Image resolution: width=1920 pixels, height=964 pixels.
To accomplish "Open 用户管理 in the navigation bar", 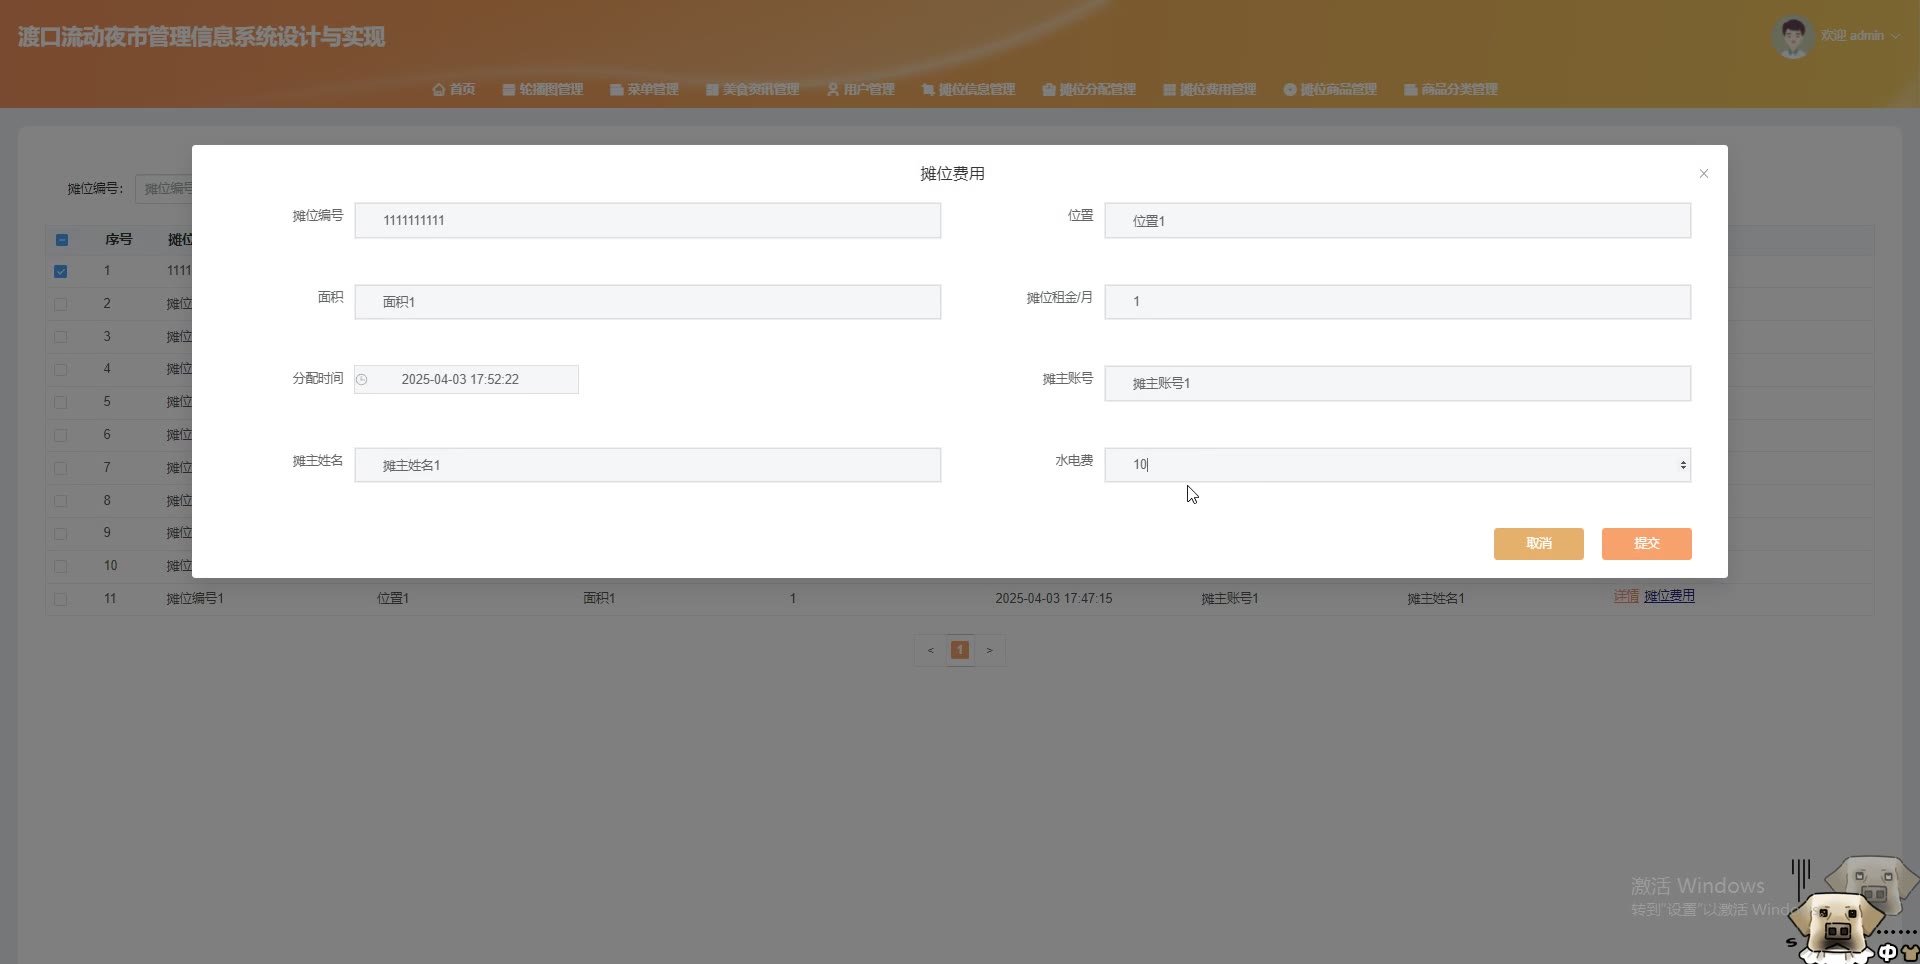I will coord(860,89).
